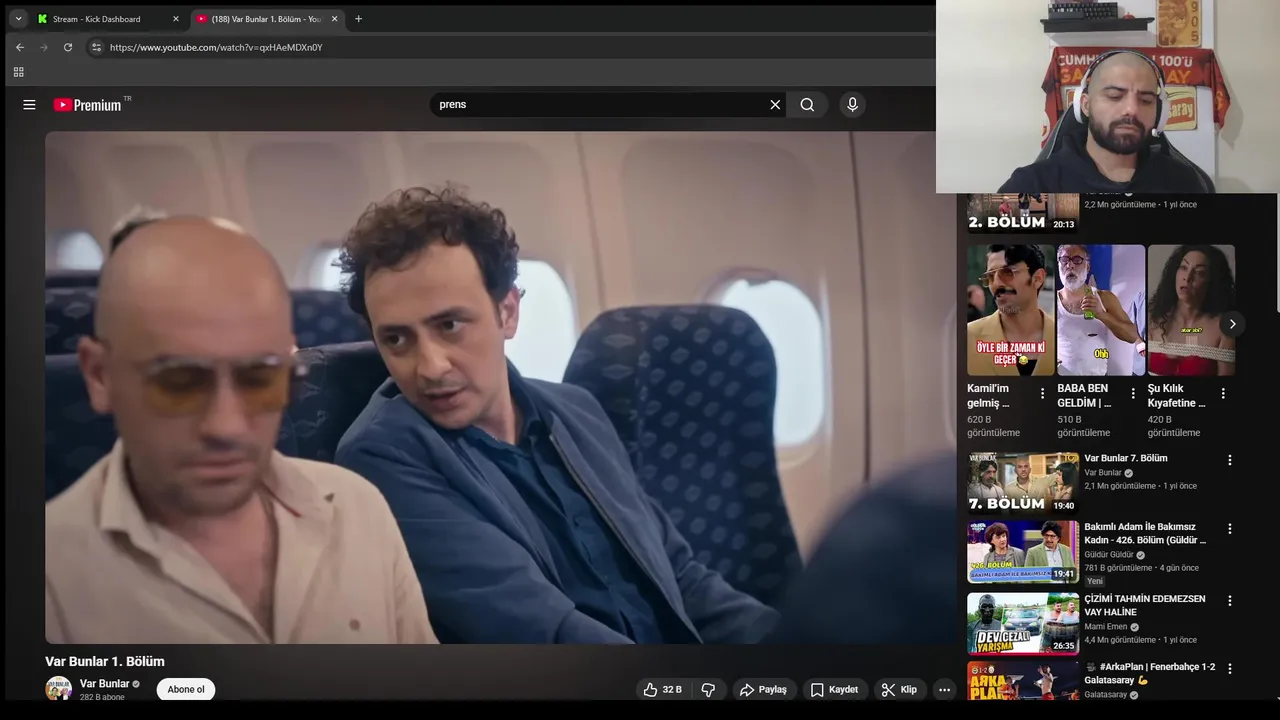Share the video via Paylaş button
Viewport: 1280px width, 720px height.
click(x=763, y=689)
